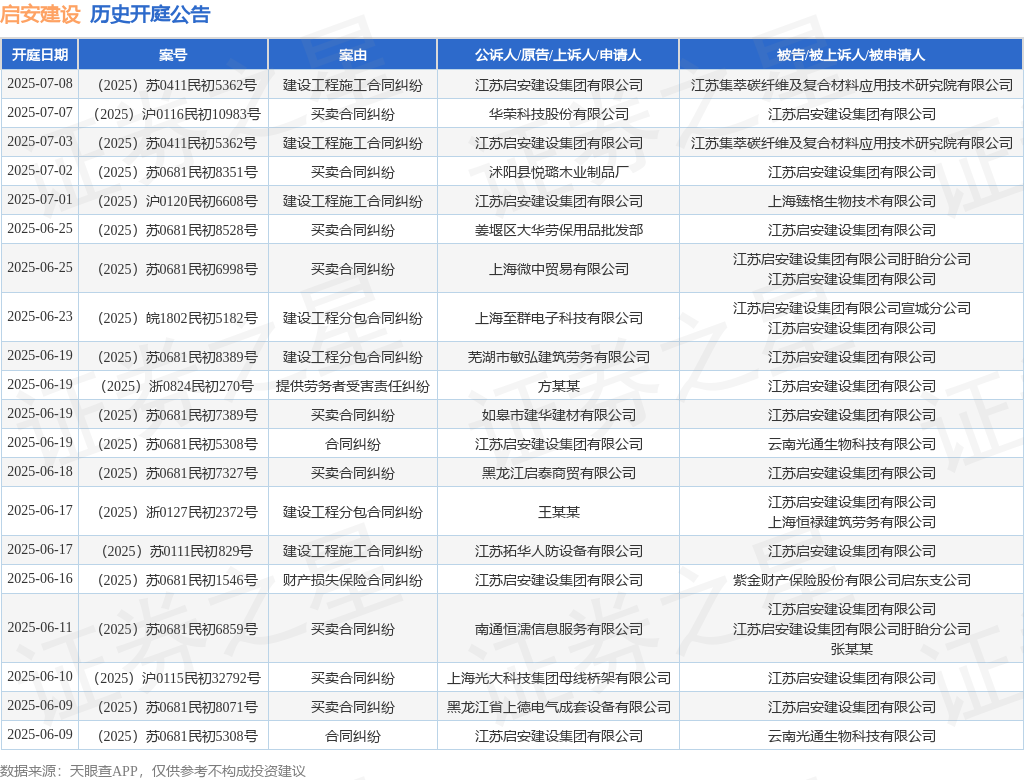Click case number （2025）苏0681民初8389号
Image resolution: width=1024 pixels, height=780 pixels.
point(173,357)
